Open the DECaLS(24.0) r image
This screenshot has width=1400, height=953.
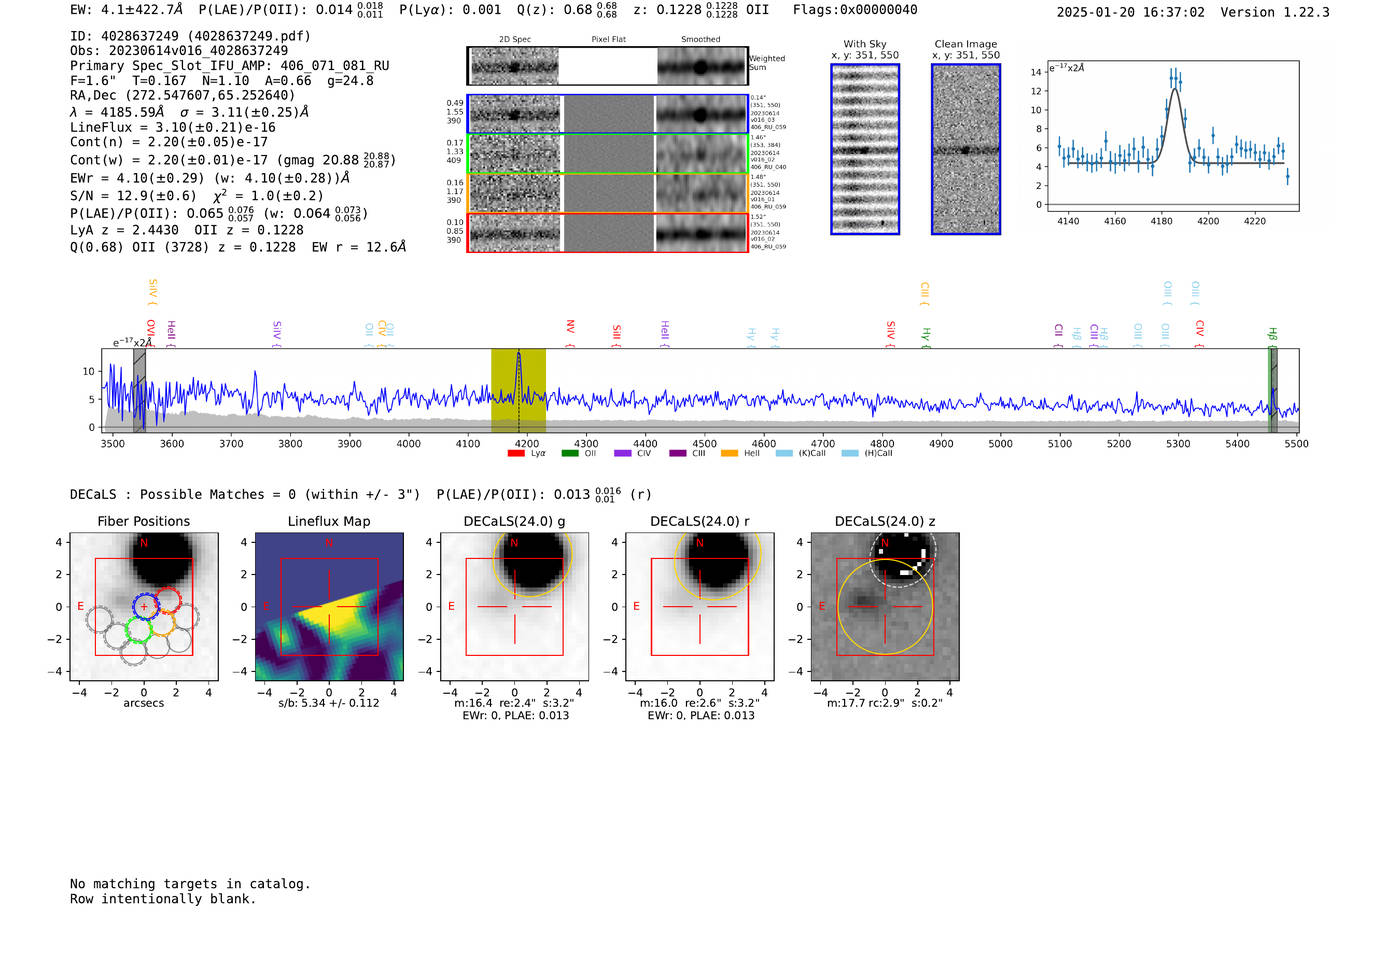[x=700, y=607]
